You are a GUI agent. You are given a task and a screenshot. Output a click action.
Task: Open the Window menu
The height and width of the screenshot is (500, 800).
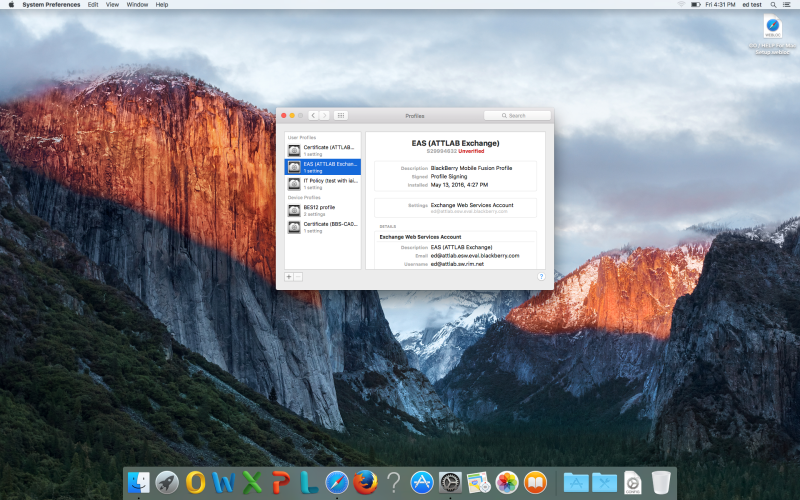[x=137, y=5]
